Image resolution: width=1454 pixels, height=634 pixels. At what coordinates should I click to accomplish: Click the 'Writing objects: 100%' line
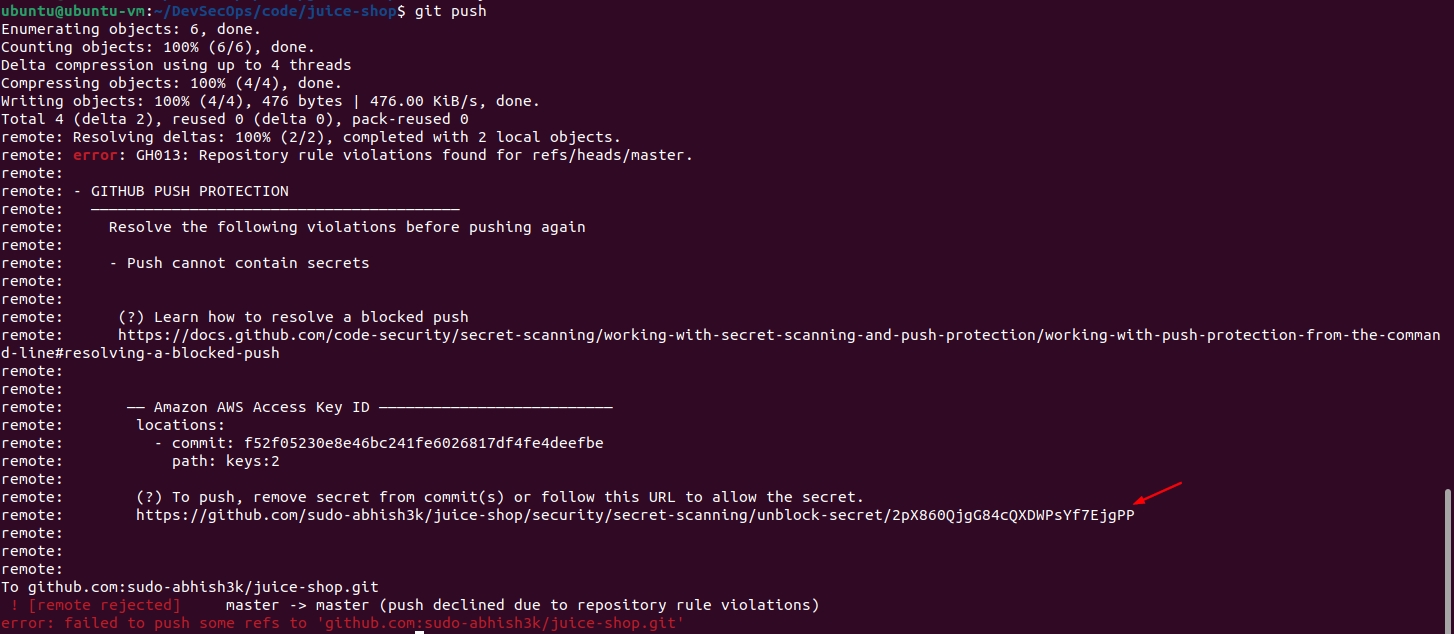[x=270, y=101]
